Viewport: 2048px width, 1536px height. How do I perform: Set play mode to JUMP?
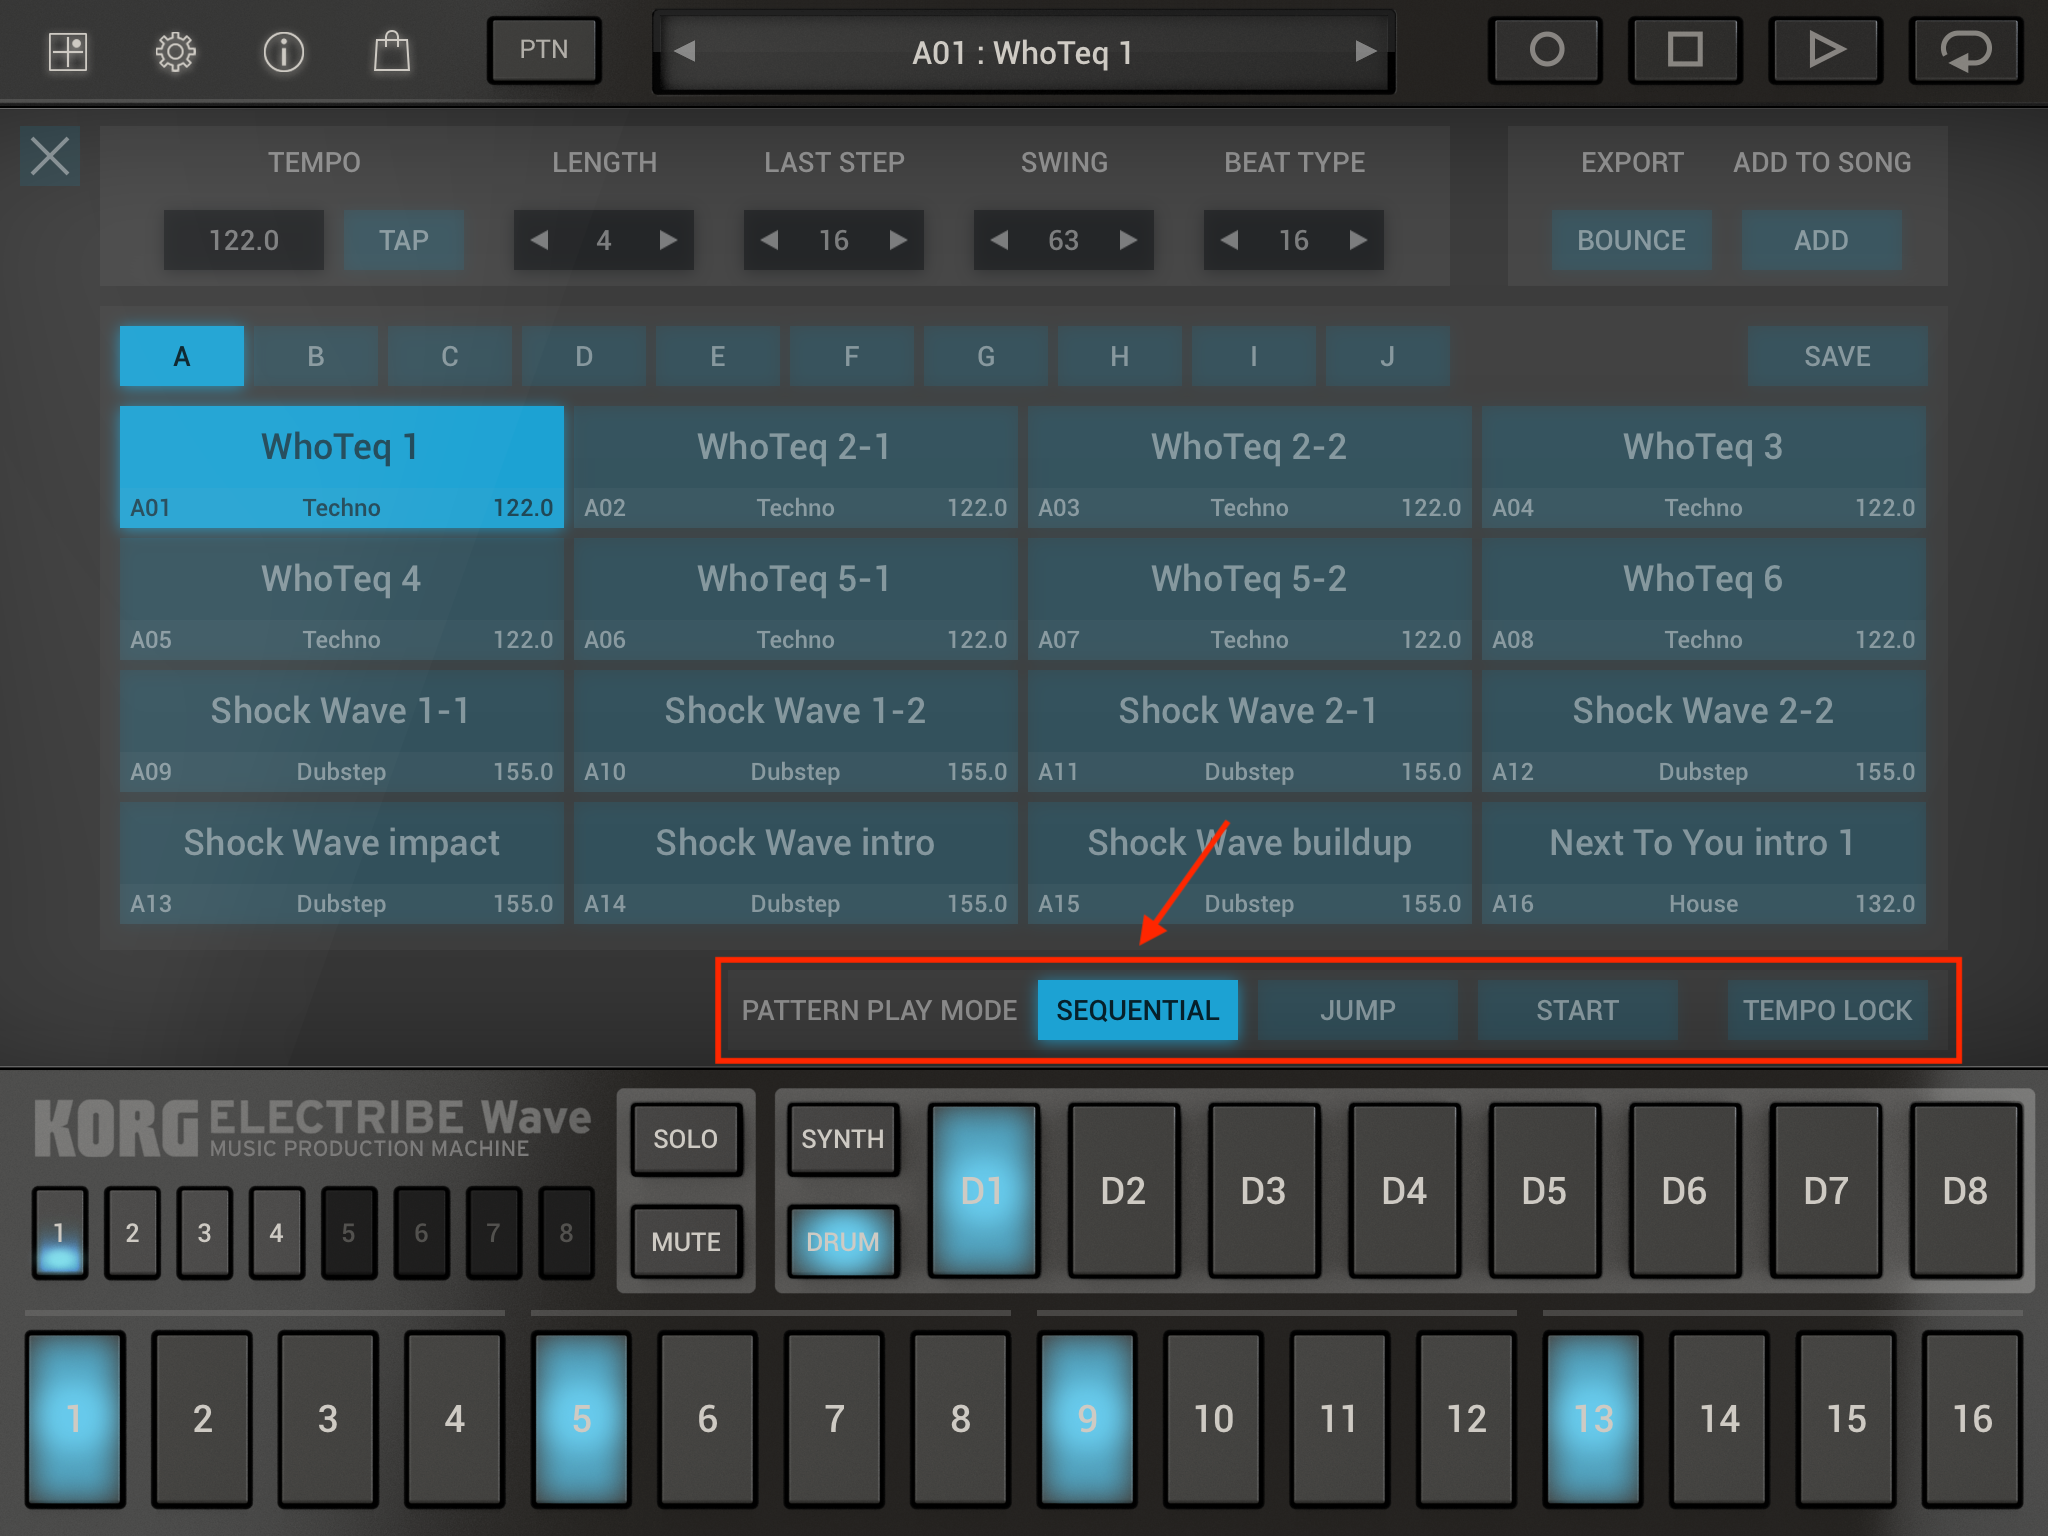(1358, 1010)
